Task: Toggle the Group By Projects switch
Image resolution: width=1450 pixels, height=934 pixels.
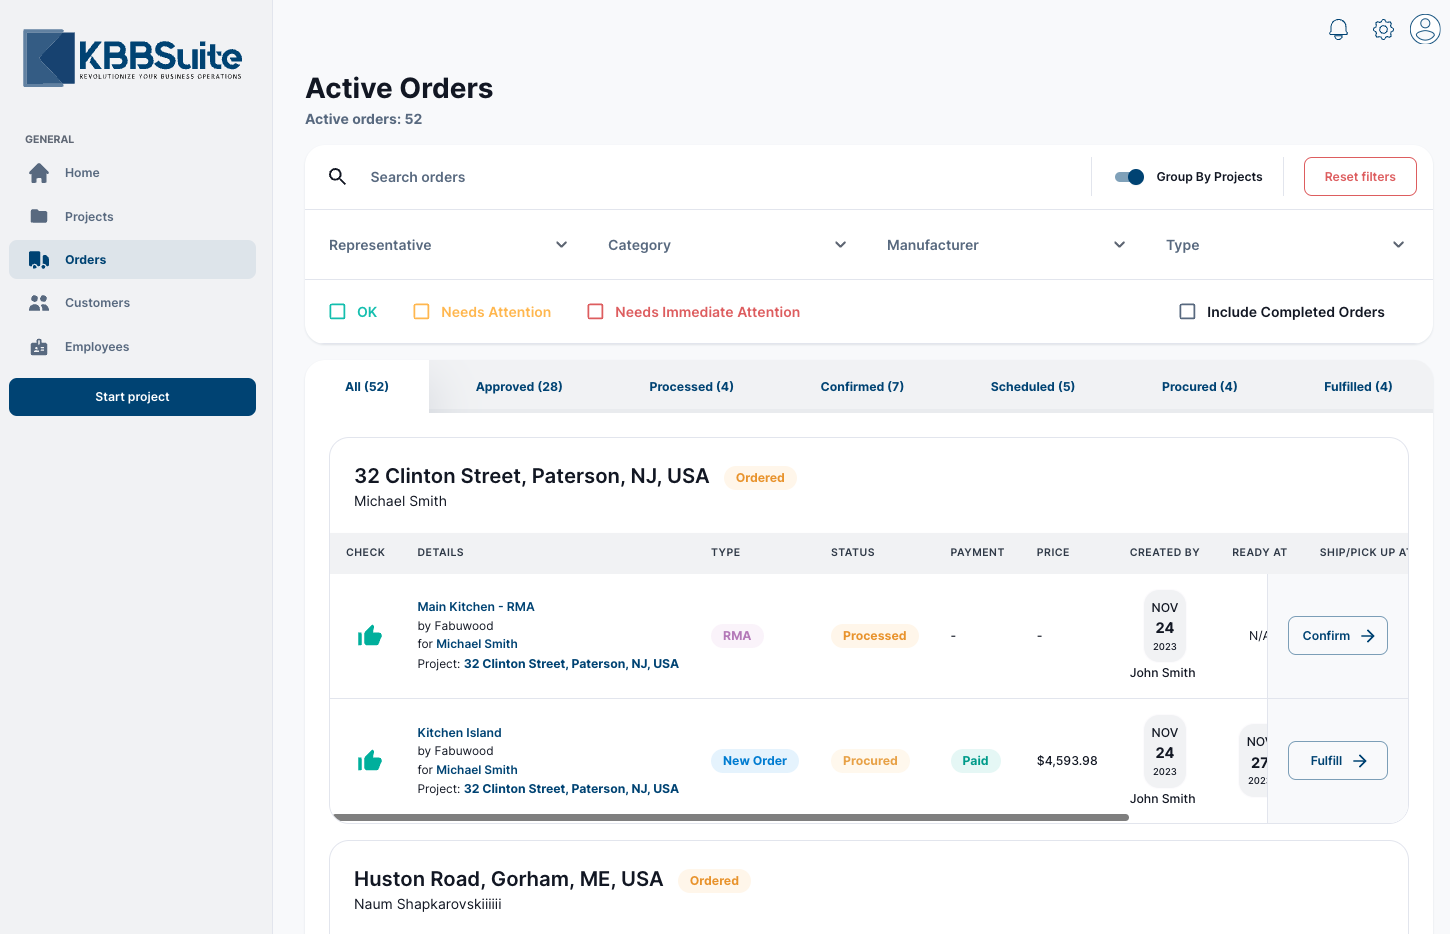Action: (x=1129, y=177)
